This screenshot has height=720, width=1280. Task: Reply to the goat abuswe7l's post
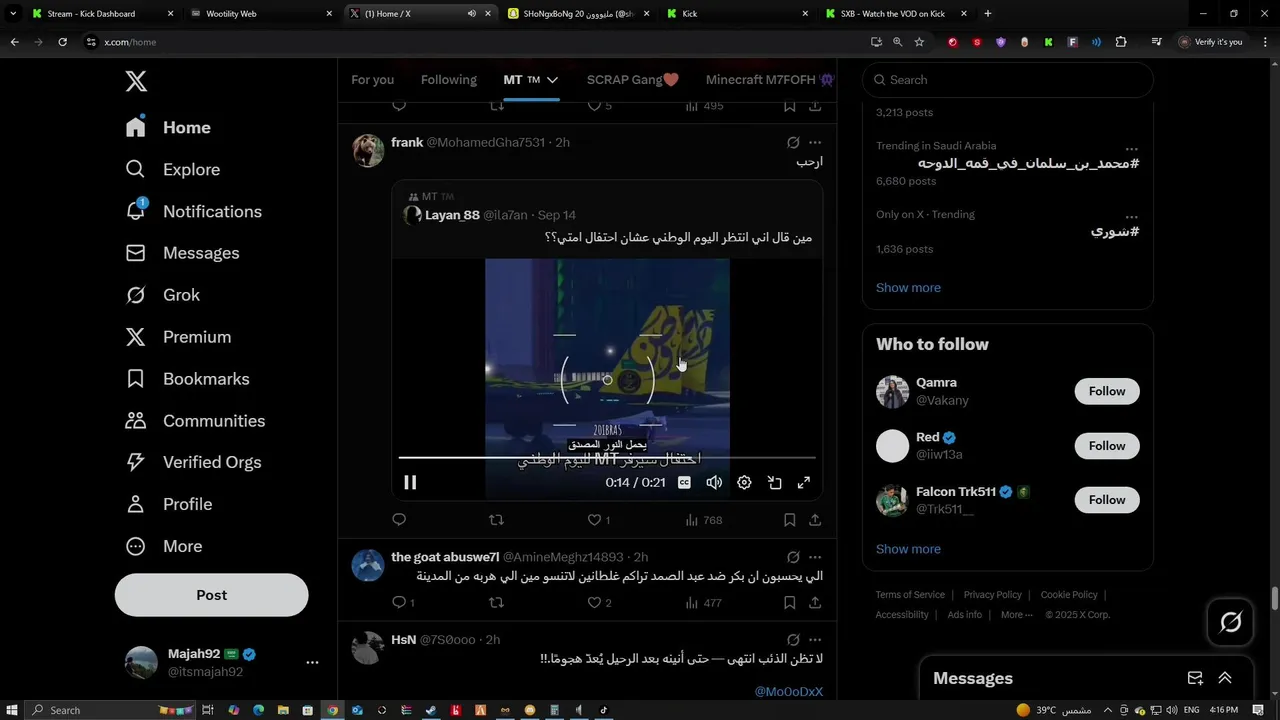403,603
